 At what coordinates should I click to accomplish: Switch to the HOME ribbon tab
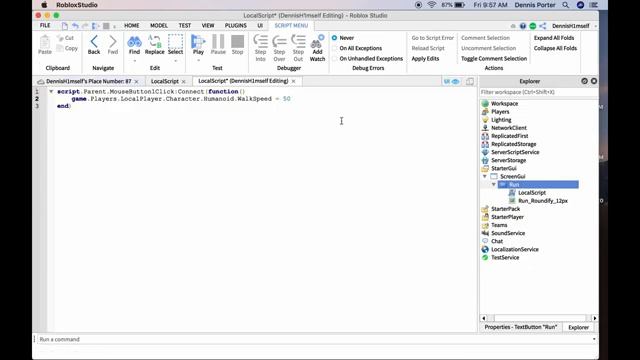click(131, 25)
